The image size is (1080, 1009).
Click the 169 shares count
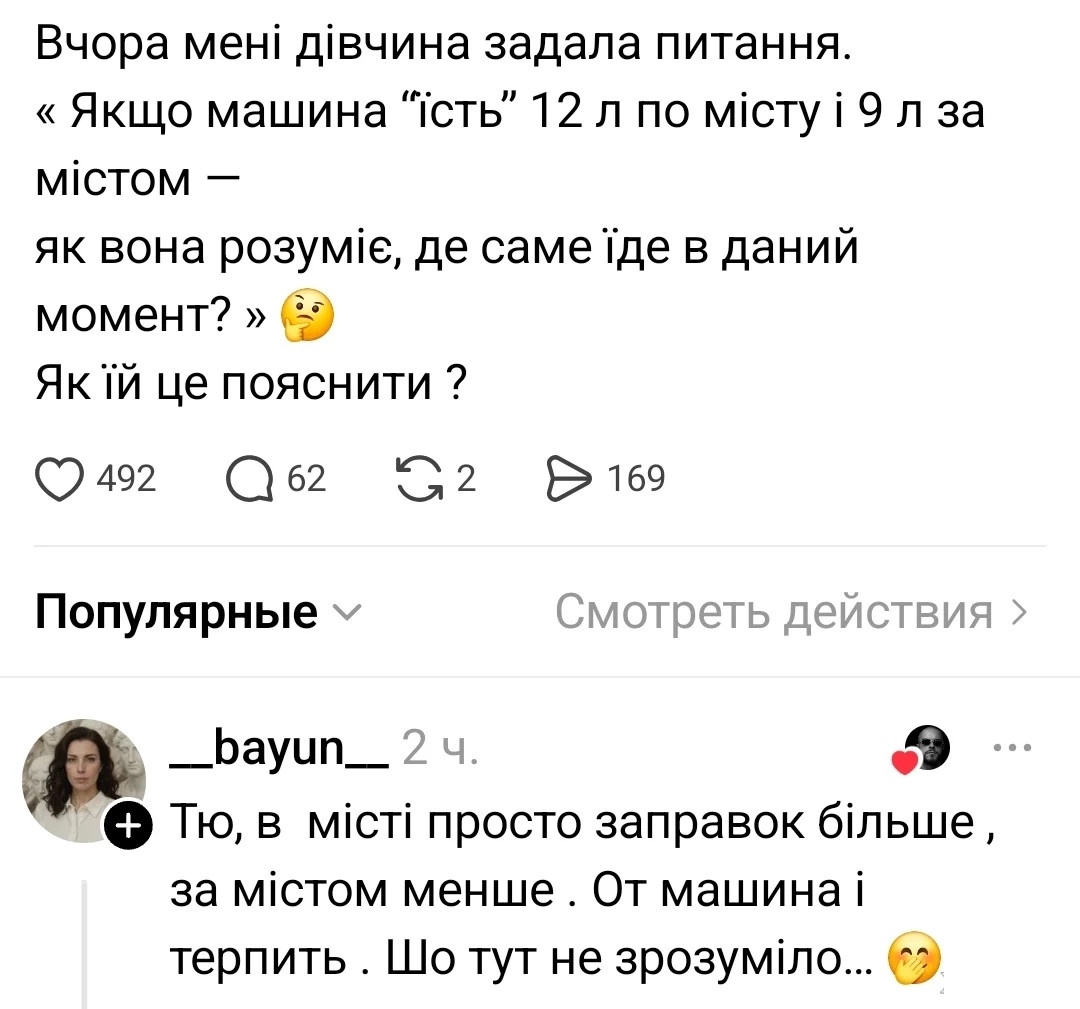pos(637,480)
